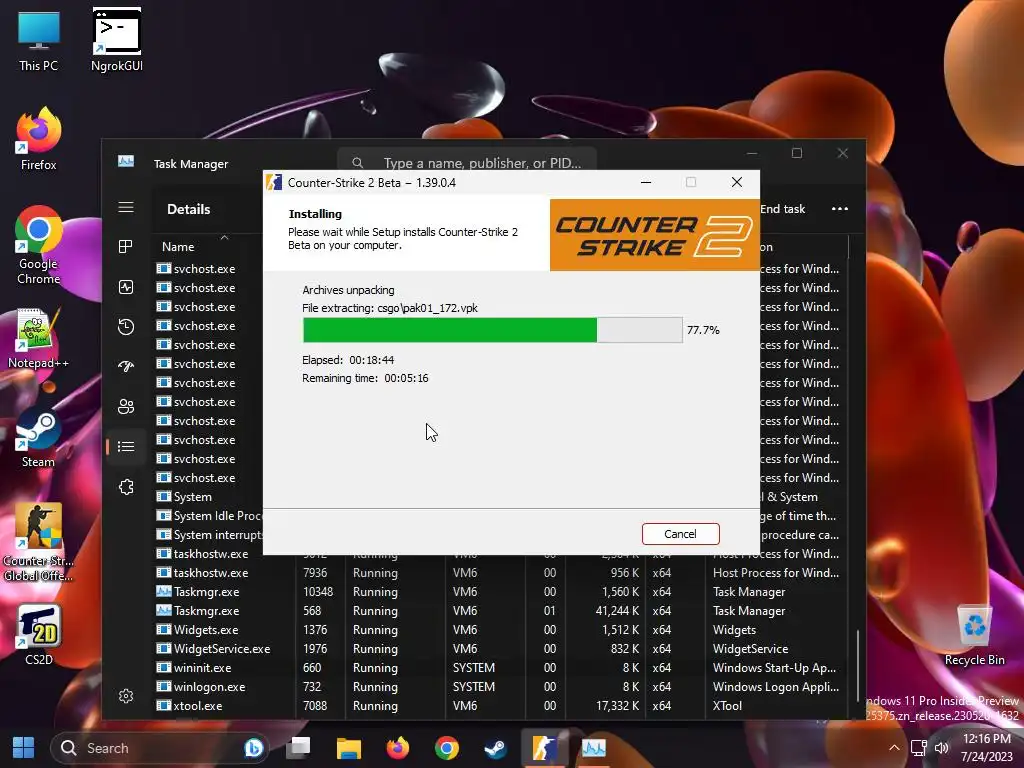The height and width of the screenshot is (768, 1024).
Task: Select WidgetService.exe process row
Action: tap(500, 649)
